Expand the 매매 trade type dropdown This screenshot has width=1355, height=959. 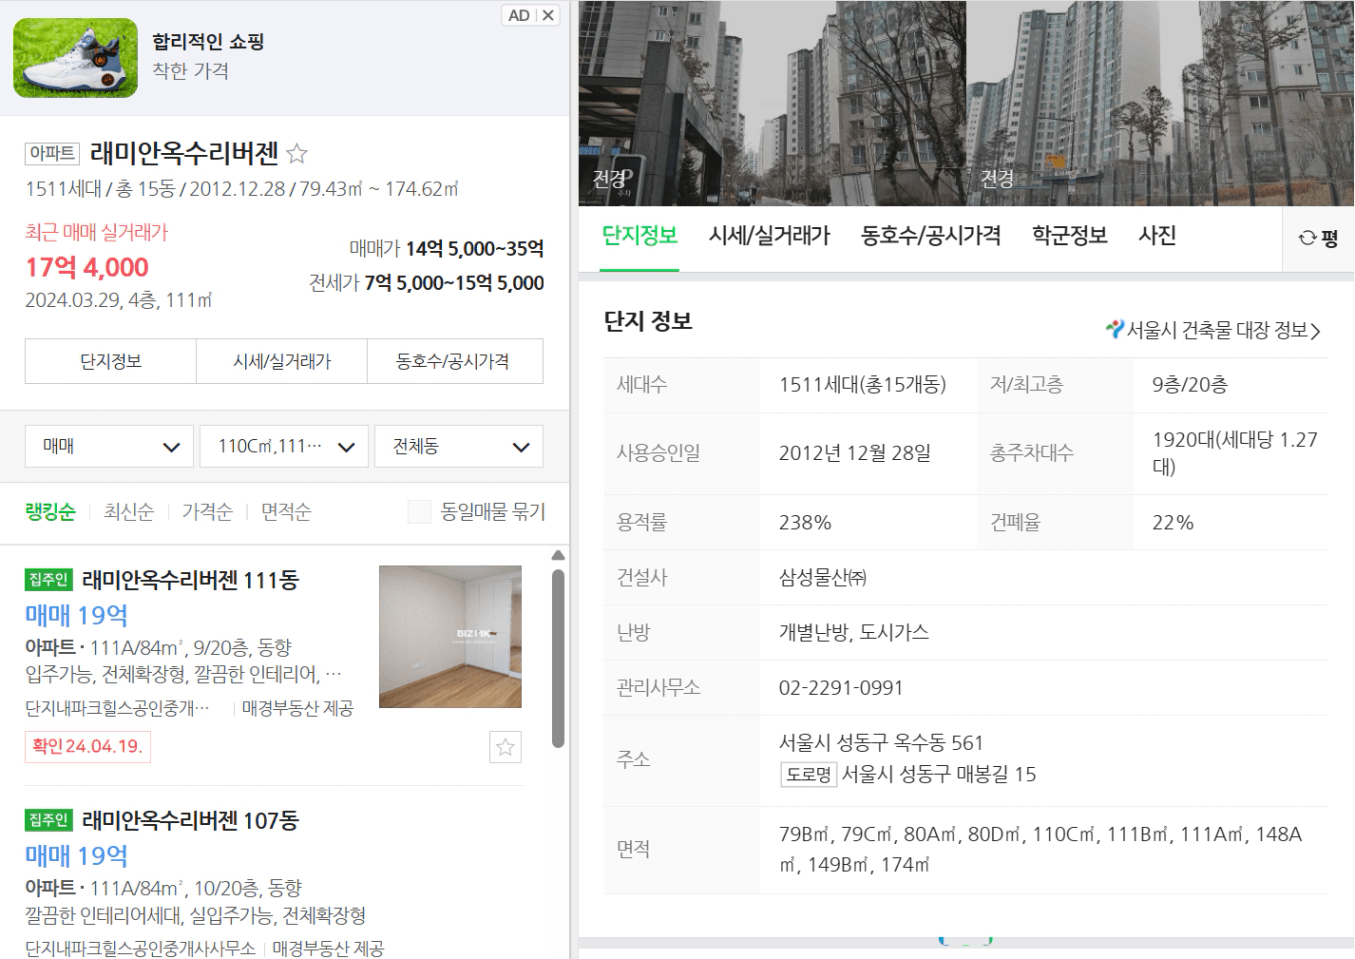pyautogui.click(x=109, y=446)
